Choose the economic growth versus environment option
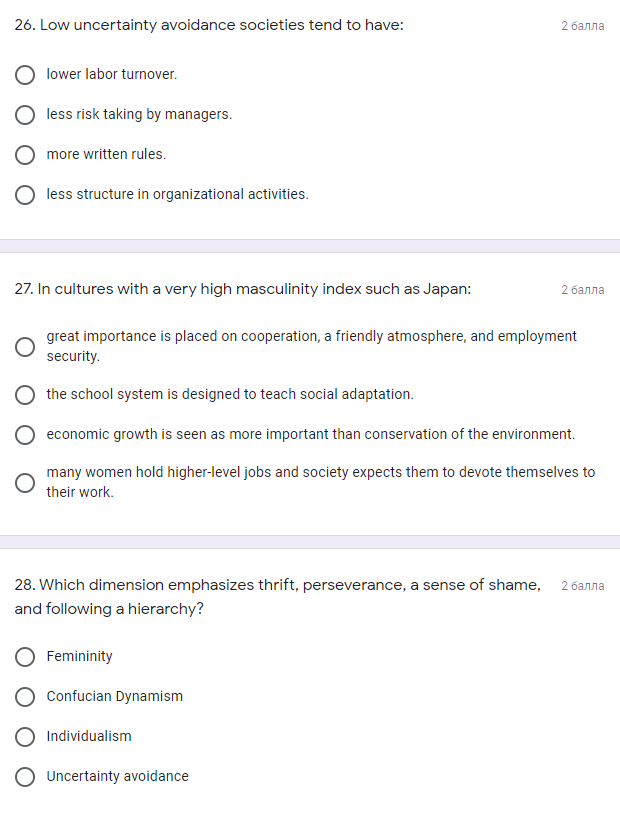Image resolution: width=620 pixels, height=819 pixels. coord(25,434)
